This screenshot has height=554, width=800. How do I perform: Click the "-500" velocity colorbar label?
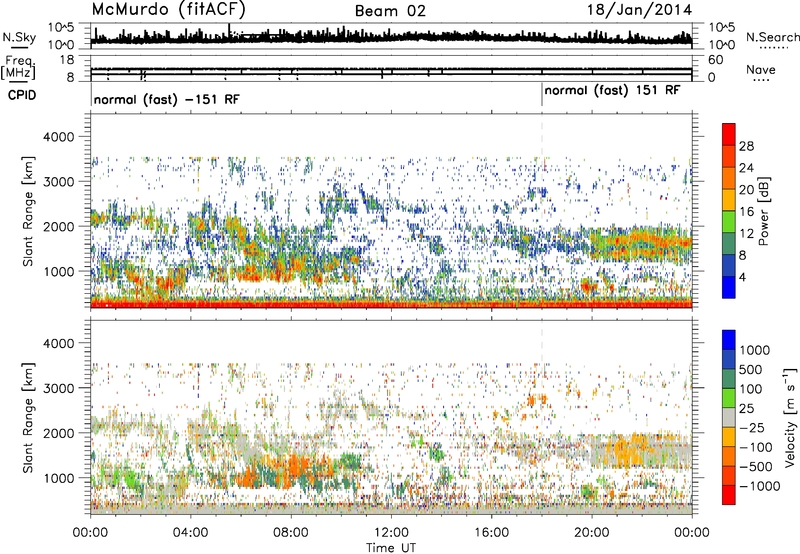click(x=756, y=466)
